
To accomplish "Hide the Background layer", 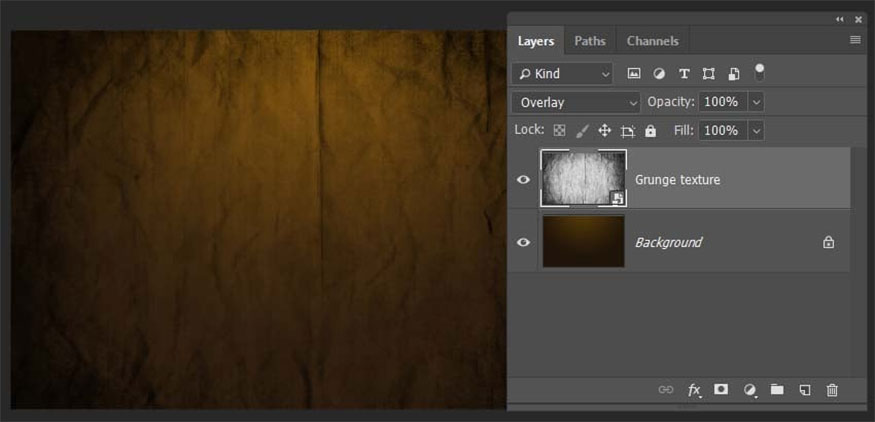I will click(x=523, y=242).
